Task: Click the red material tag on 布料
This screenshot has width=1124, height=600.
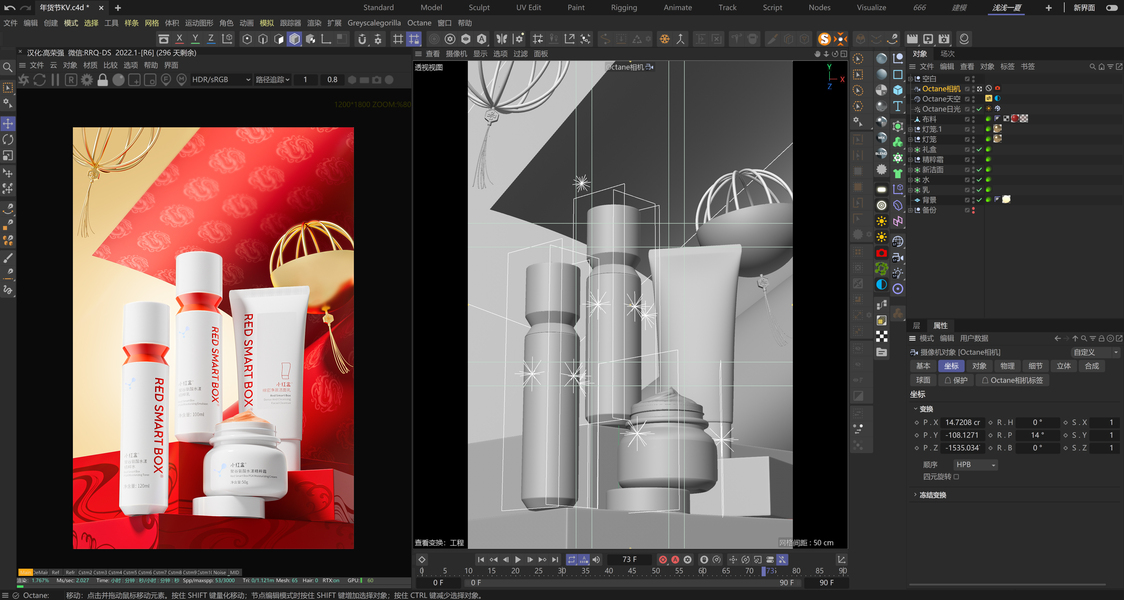Action: (x=1015, y=119)
